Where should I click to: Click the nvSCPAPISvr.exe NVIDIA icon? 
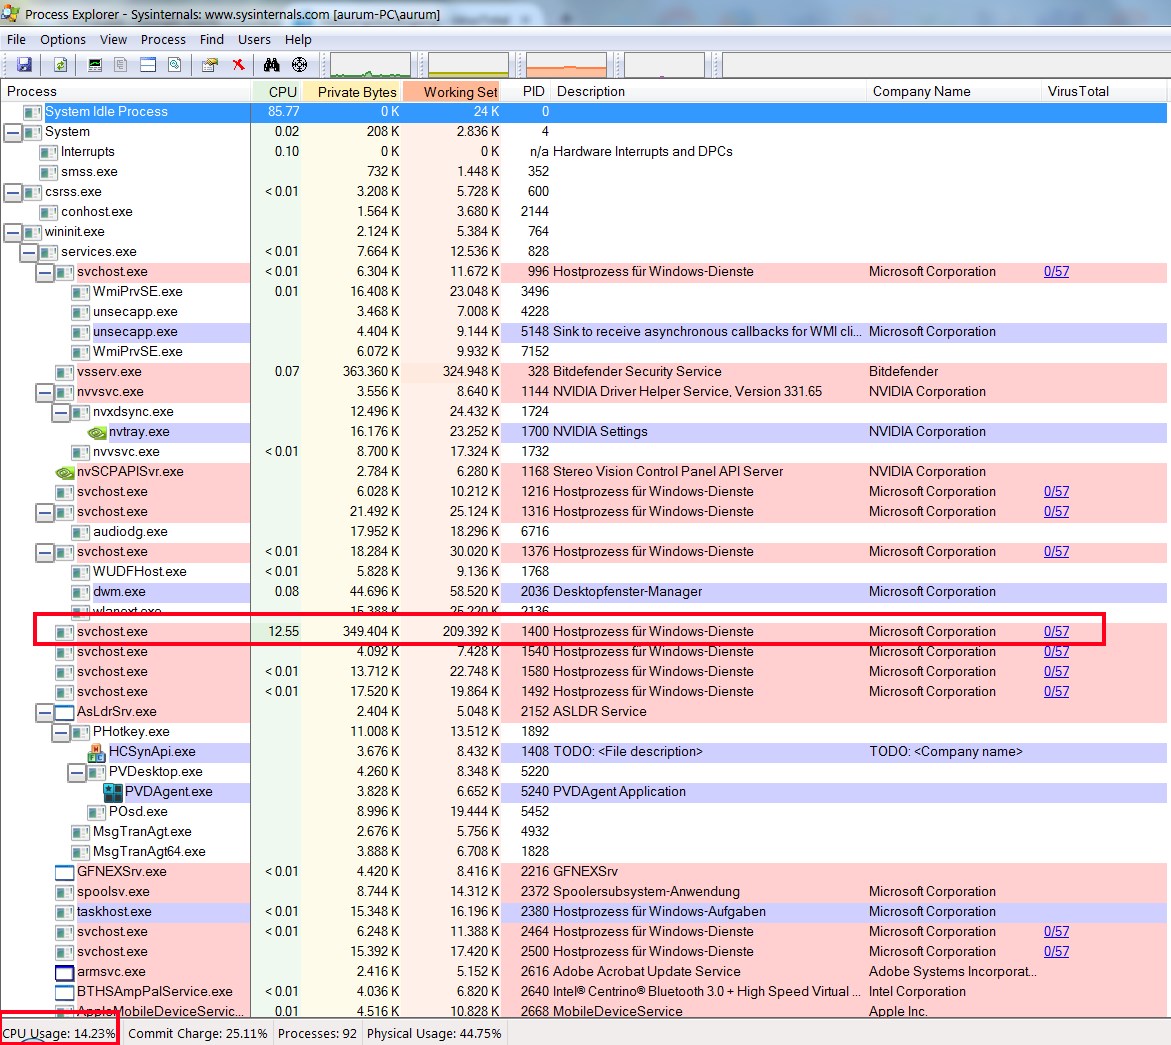pos(65,472)
